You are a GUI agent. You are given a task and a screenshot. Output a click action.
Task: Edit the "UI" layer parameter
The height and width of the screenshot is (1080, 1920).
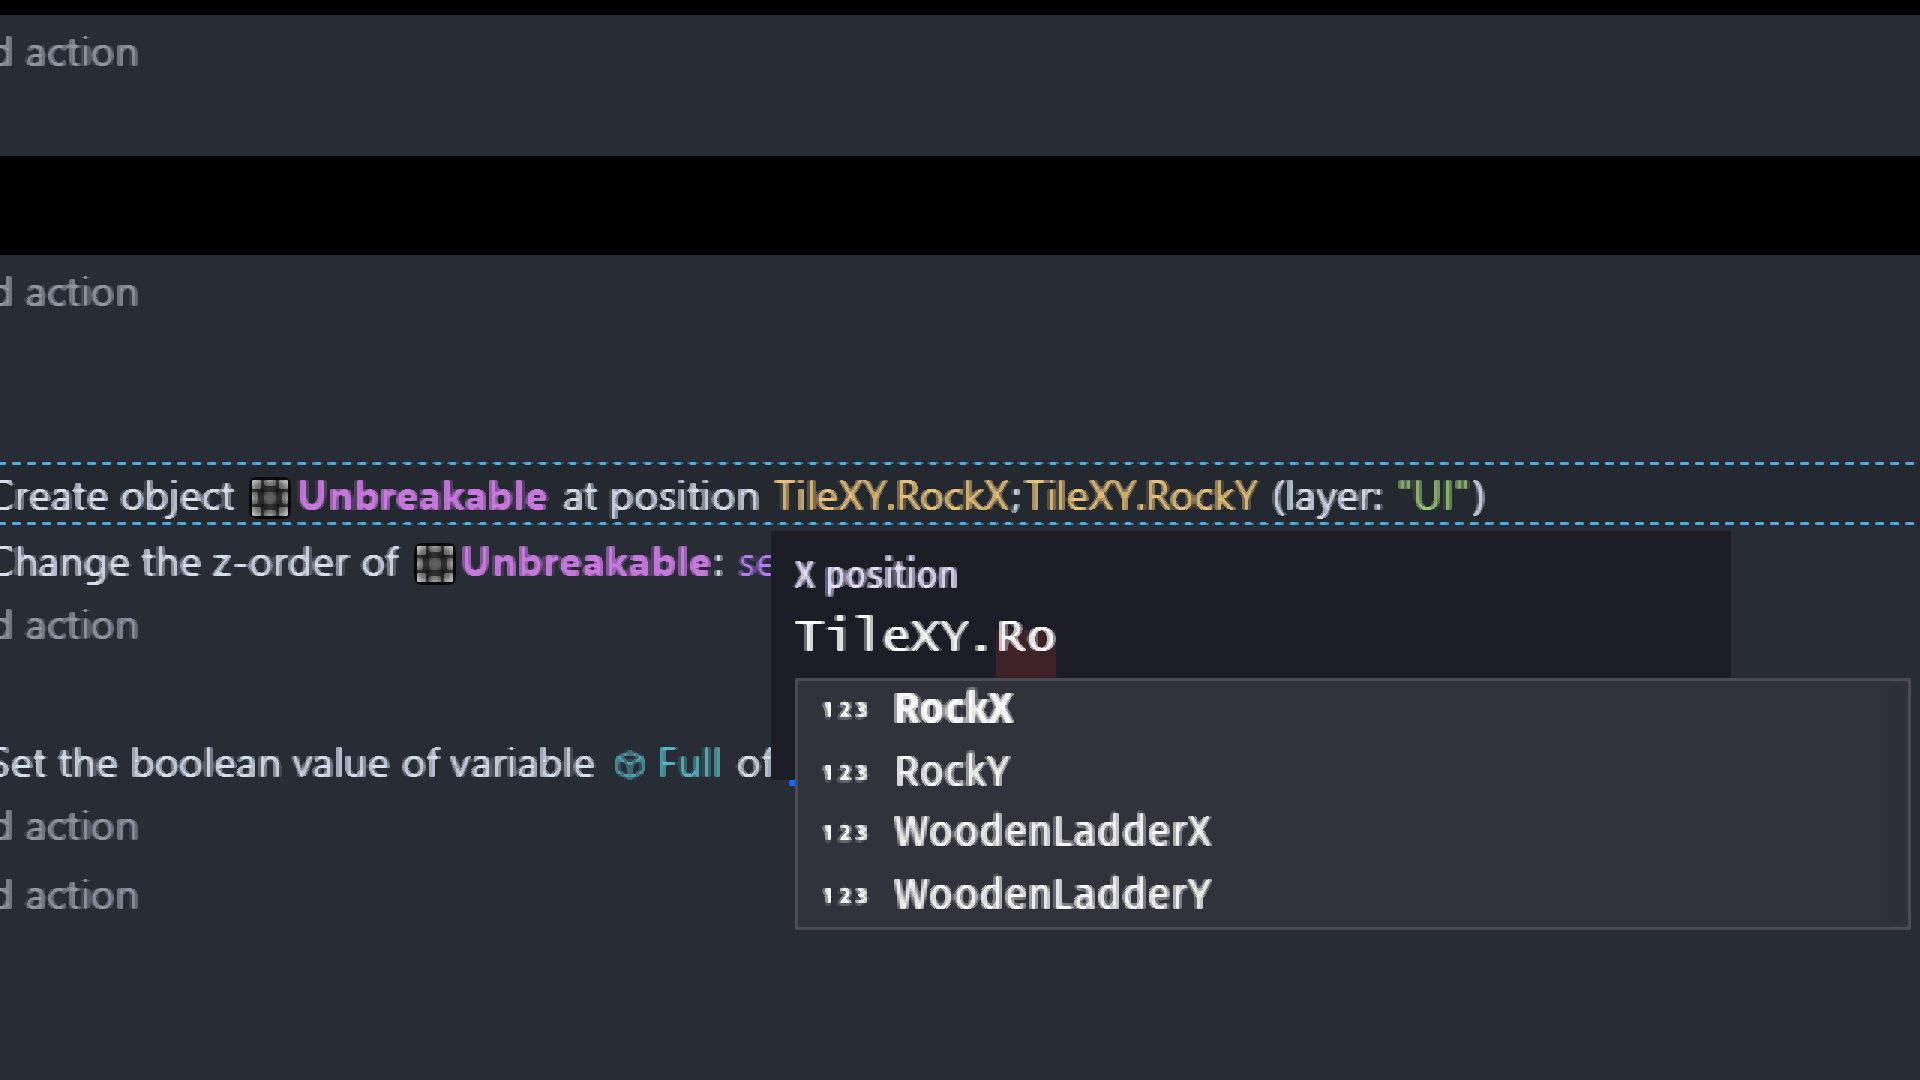1432,497
